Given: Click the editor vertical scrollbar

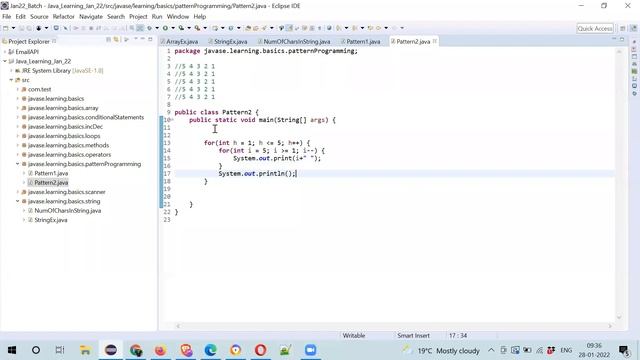Looking at the screenshot, I should 619,184.
